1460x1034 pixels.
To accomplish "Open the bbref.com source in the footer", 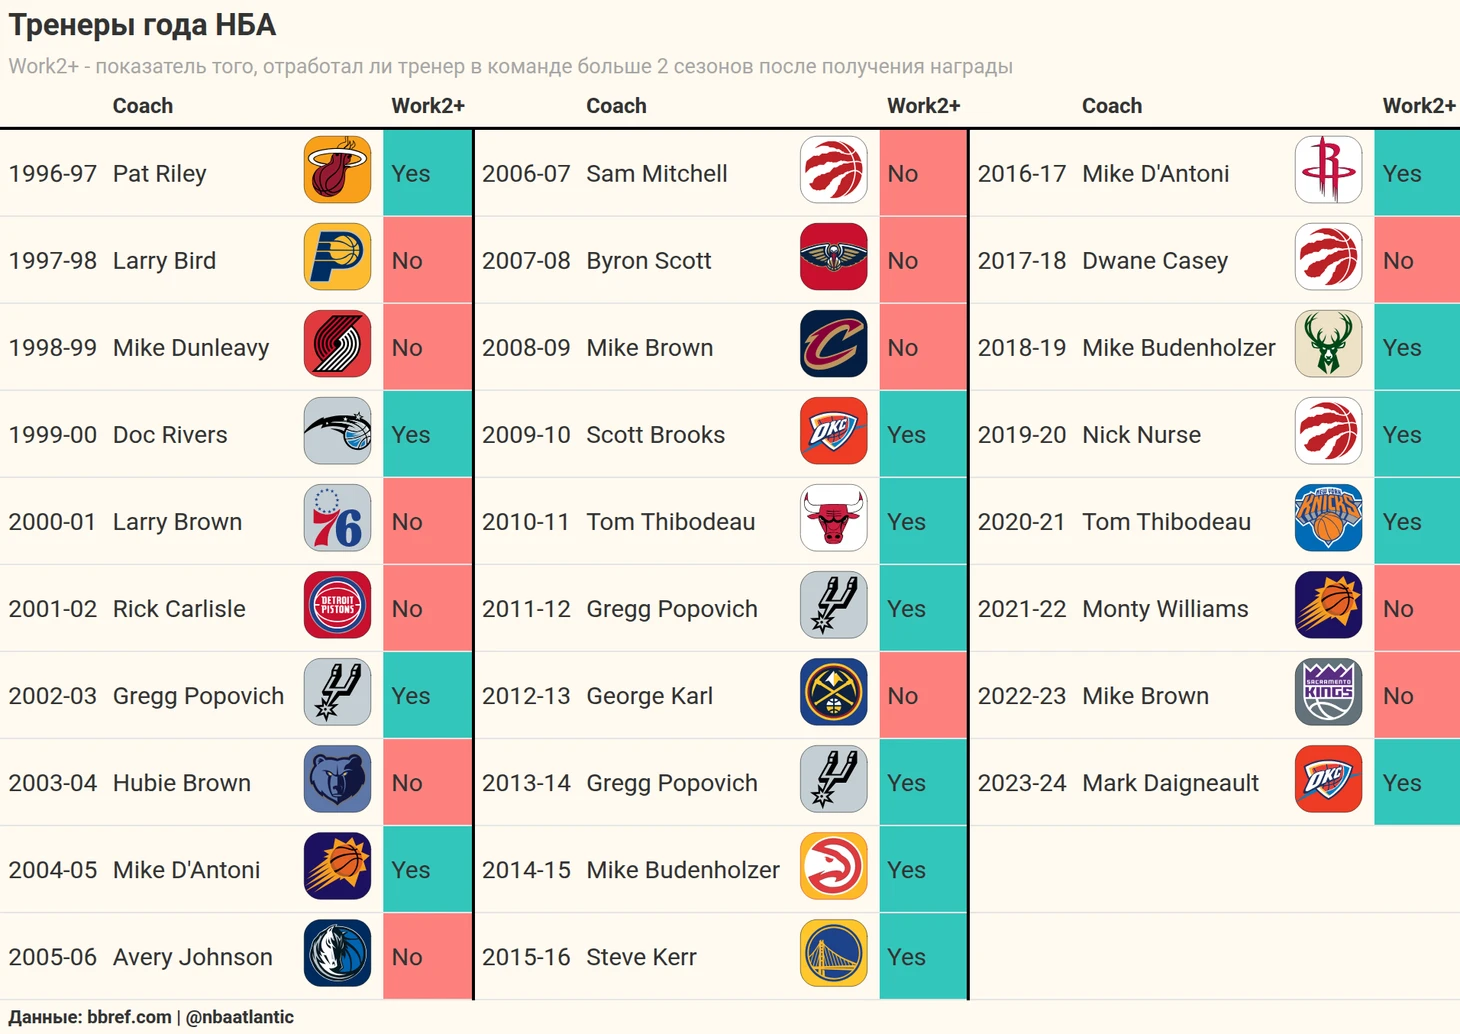I will coord(129,1017).
